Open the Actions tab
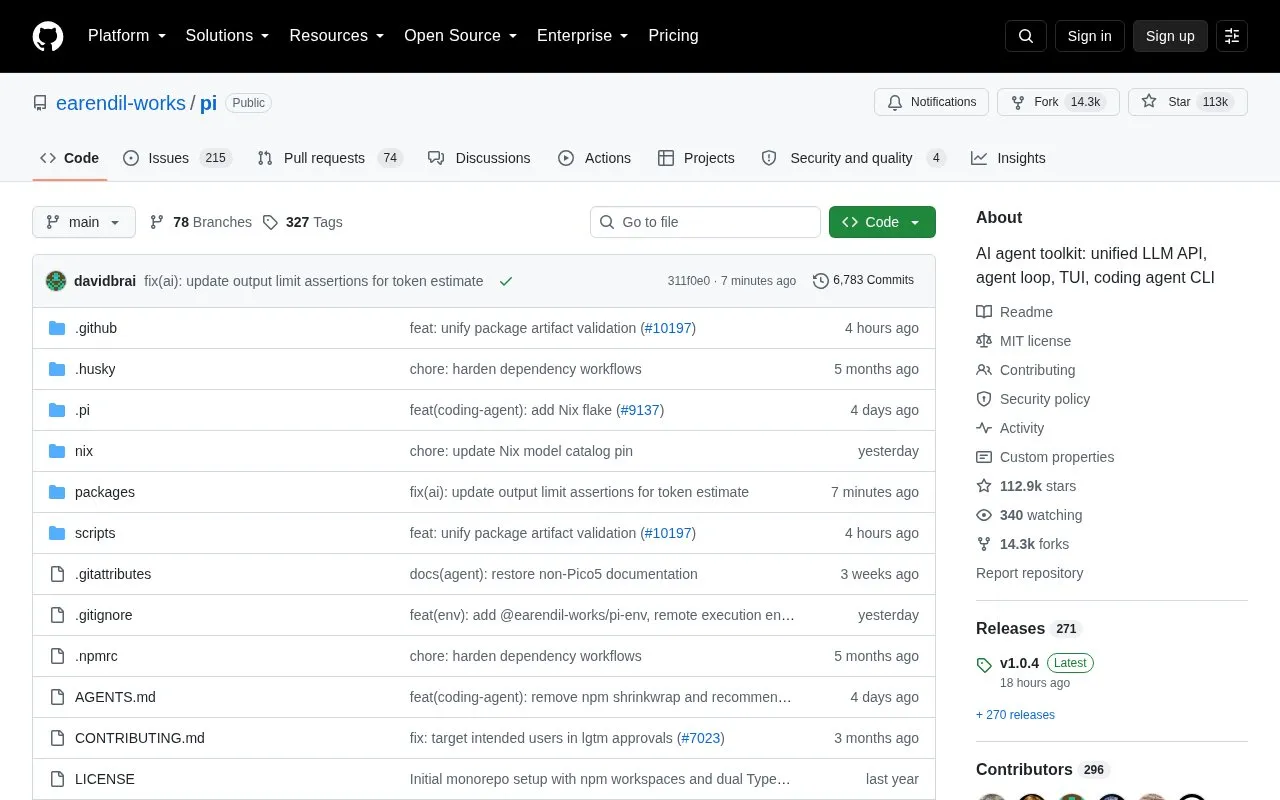Image resolution: width=1280 pixels, height=800 pixels. pyautogui.click(x=594, y=158)
